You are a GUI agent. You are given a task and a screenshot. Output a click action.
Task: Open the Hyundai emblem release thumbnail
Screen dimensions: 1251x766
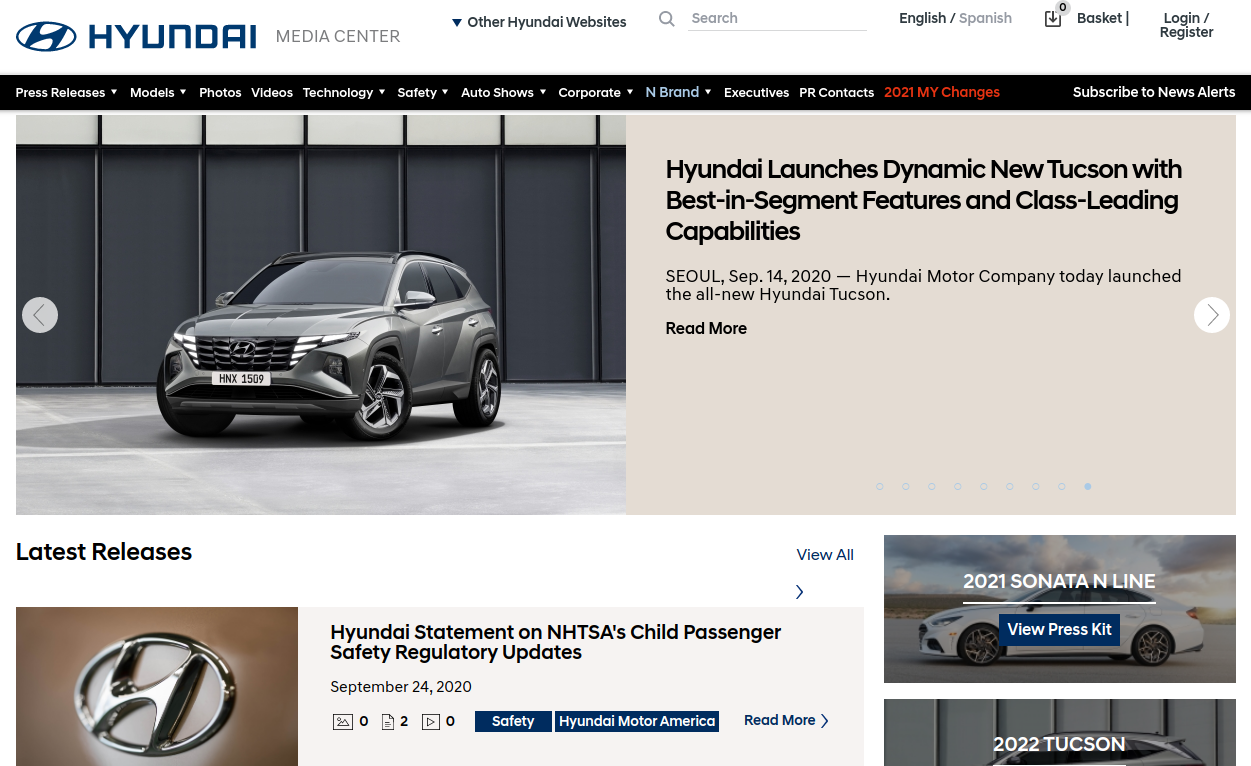157,686
